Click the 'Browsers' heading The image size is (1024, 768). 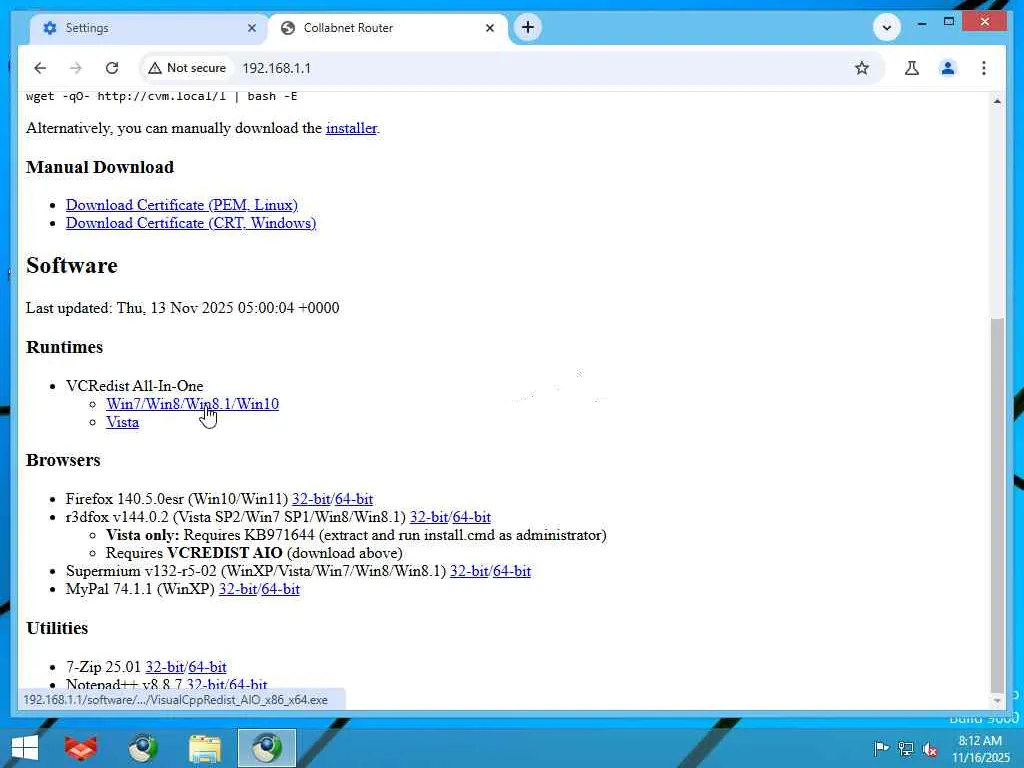63,460
